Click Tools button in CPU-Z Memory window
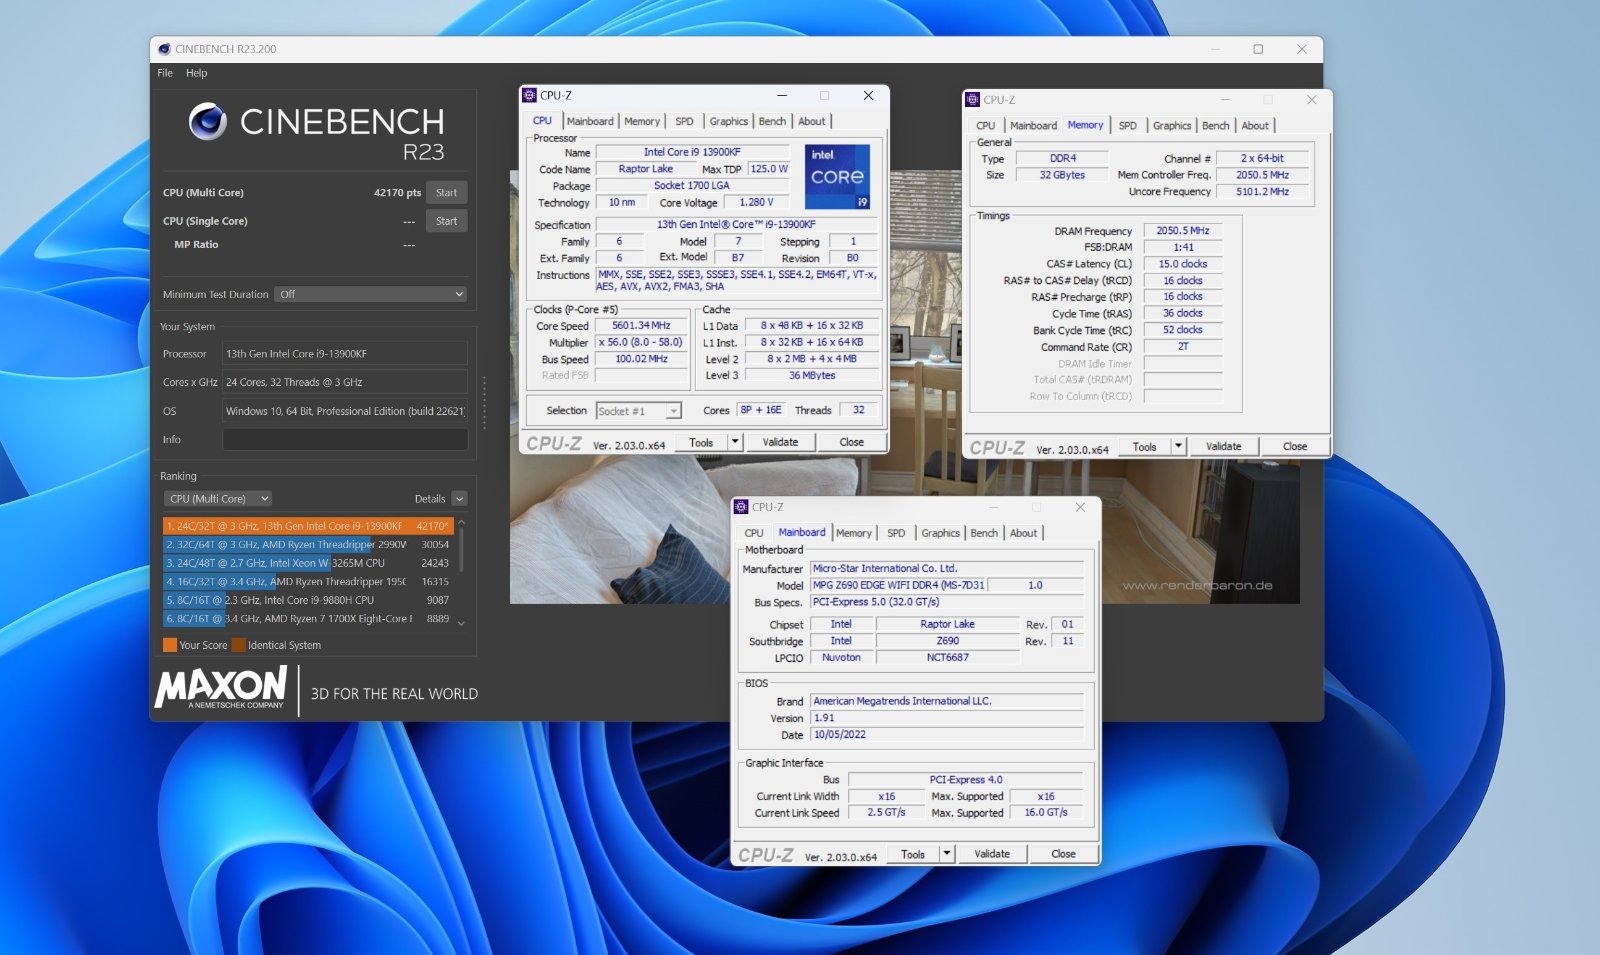The image size is (1600, 955). [x=1144, y=447]
